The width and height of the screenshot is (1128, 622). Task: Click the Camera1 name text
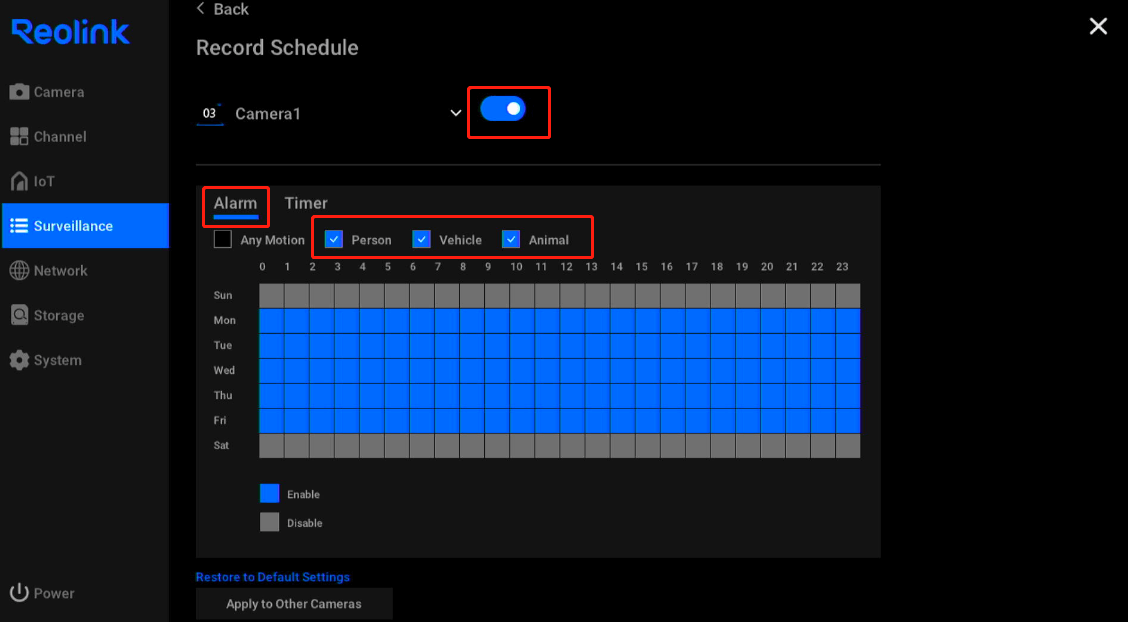tap(268, 114)
